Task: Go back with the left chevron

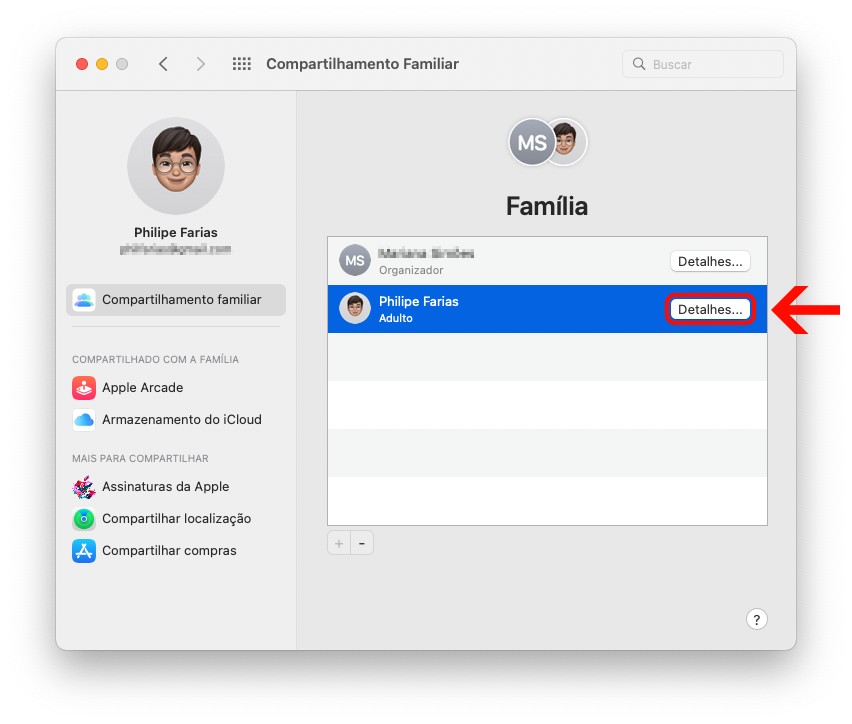Action: 163,64
